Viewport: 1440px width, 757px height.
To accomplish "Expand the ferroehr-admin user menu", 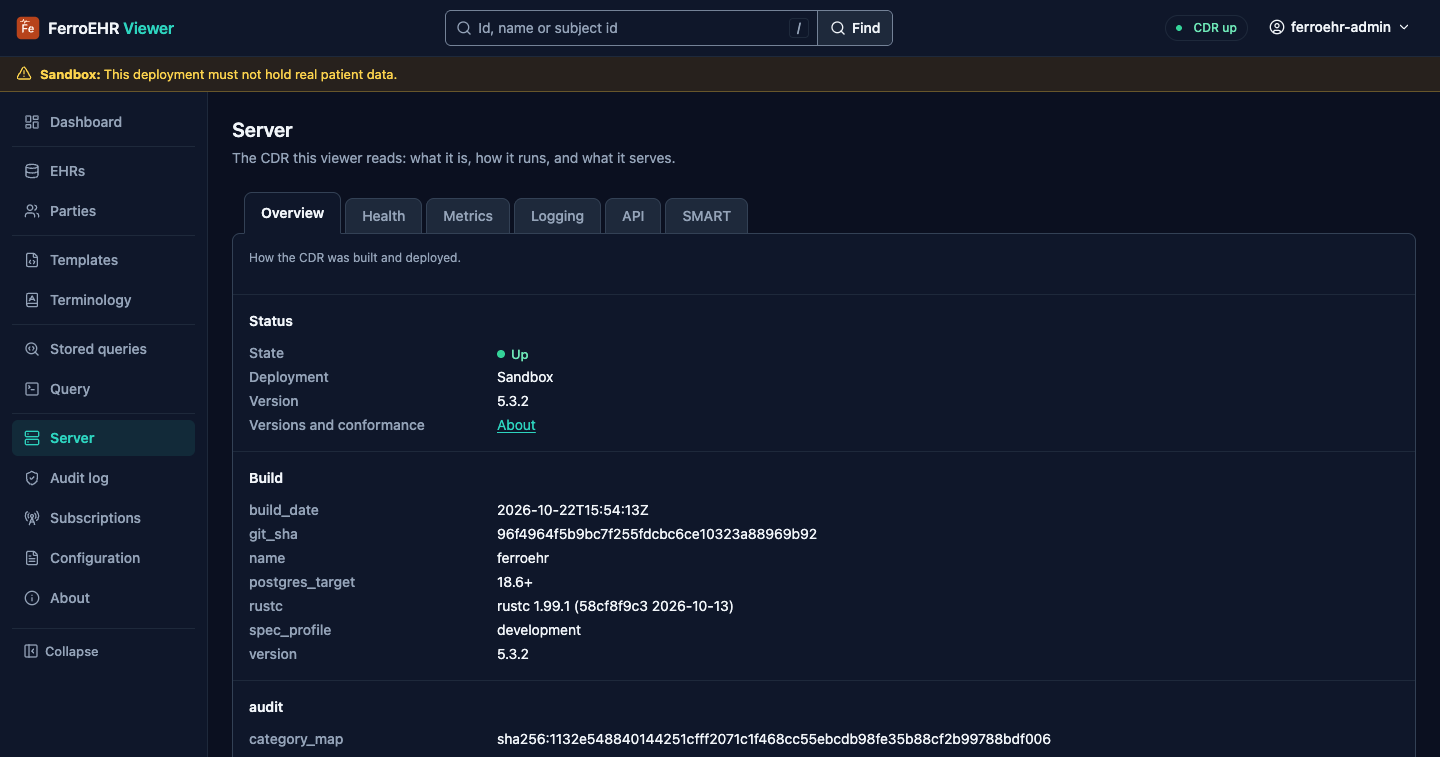I will (1339, 28).
